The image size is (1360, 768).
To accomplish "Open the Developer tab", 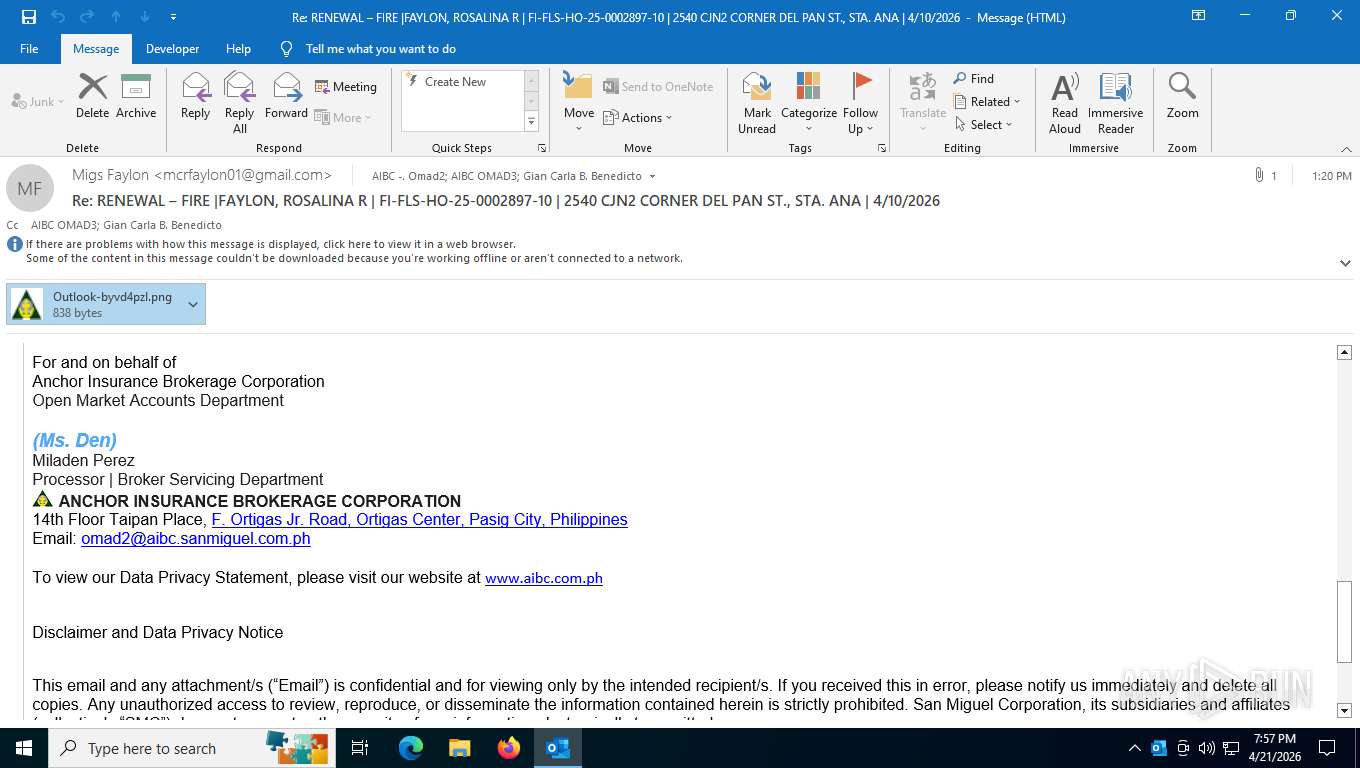I will tap(172, 48).
